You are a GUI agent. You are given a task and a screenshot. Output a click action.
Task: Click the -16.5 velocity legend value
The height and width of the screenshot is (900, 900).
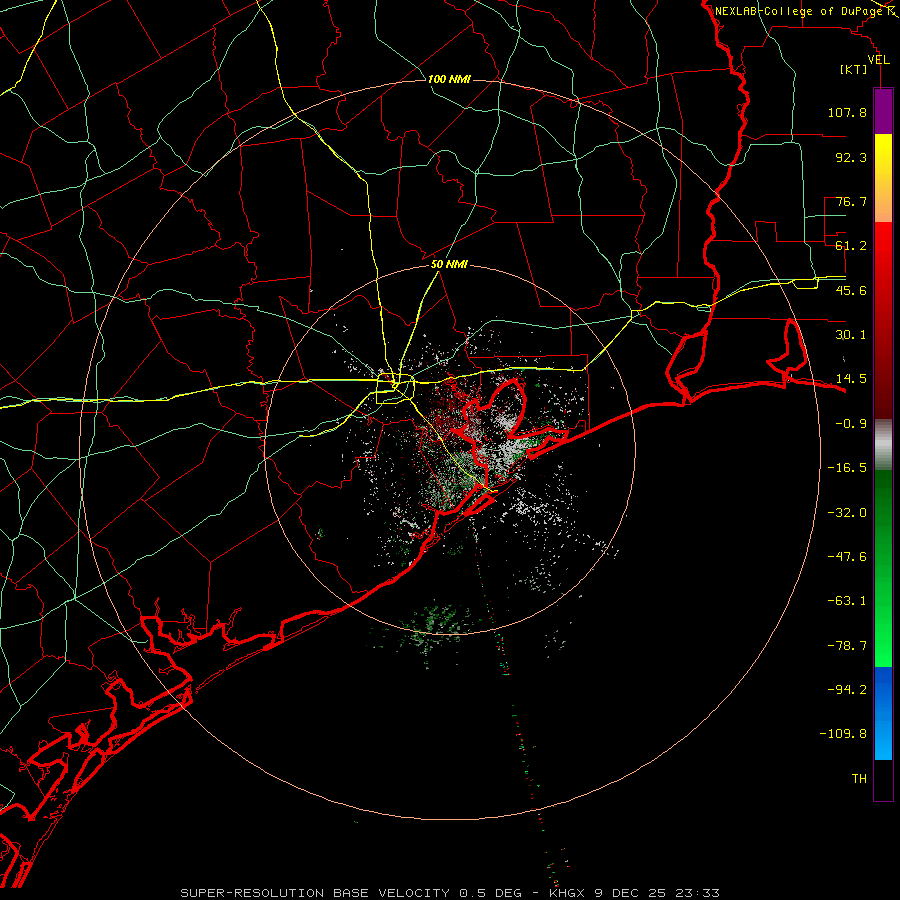(x=847, y=468)
